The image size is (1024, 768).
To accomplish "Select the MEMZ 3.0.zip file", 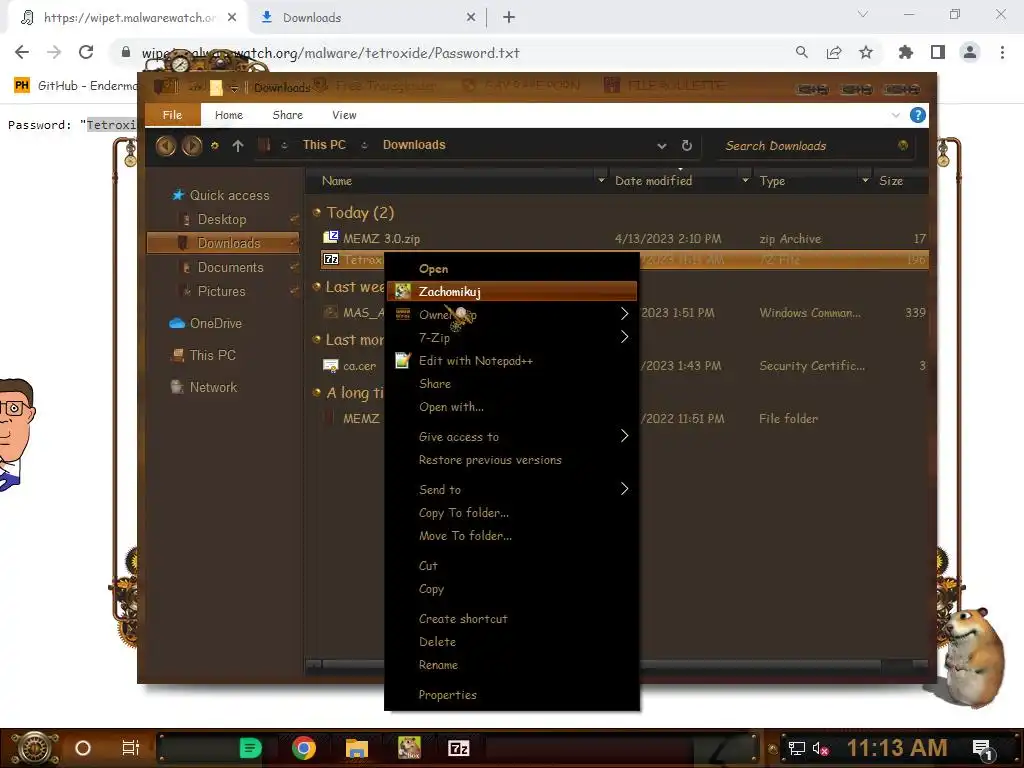I will click(x=381, y=239).
